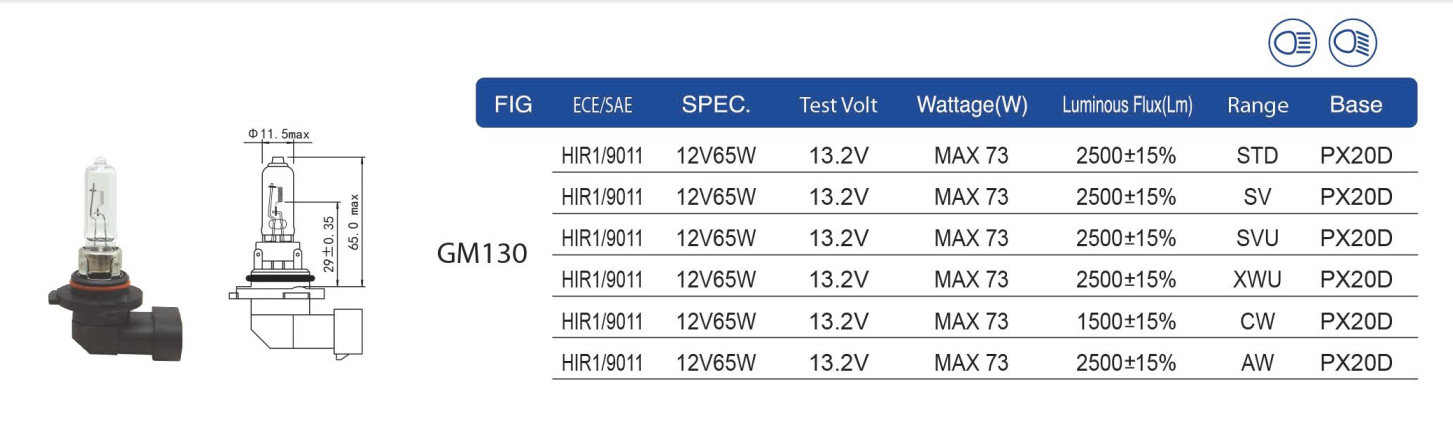The height and width of the screenshot is (421, 1453).
Task: Click the GM130 model label
Action: point(482,253)
